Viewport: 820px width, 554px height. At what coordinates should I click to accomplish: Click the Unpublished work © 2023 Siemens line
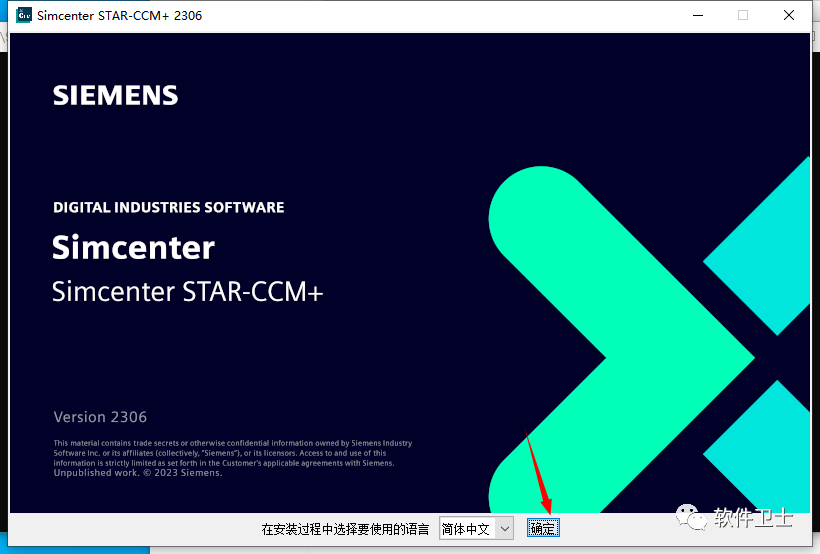pyautogui.click(x=138, y=473)
